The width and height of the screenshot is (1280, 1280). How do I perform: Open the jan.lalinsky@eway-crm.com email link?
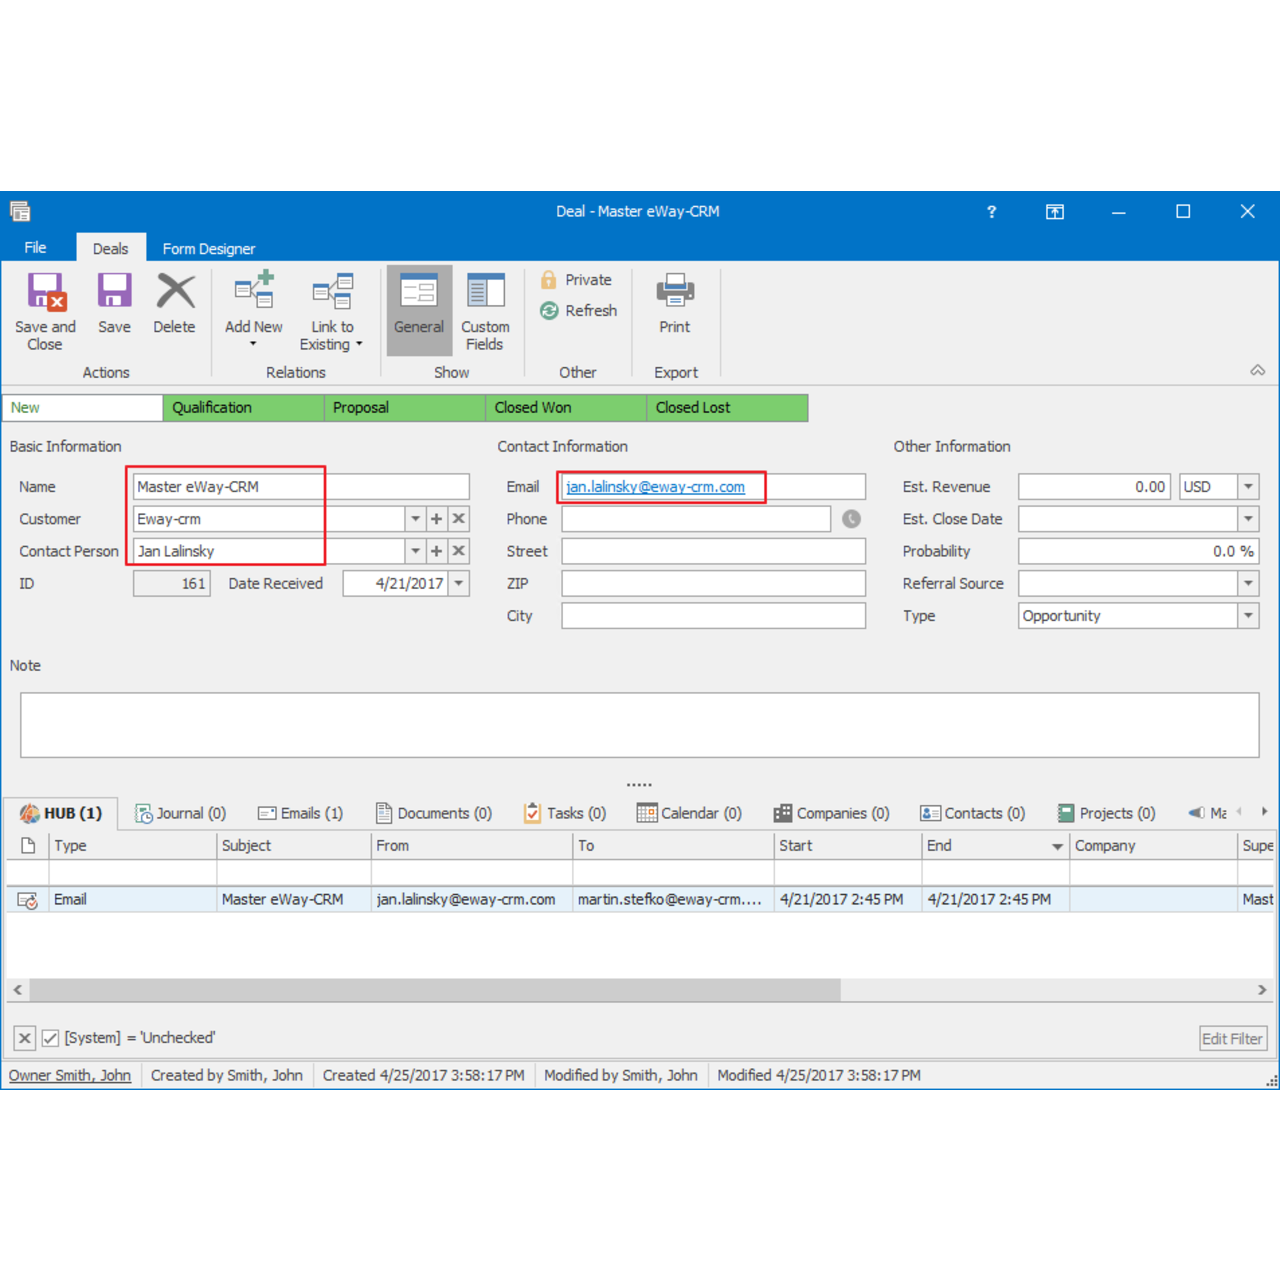pyautogui.click(x=655, y=487)
